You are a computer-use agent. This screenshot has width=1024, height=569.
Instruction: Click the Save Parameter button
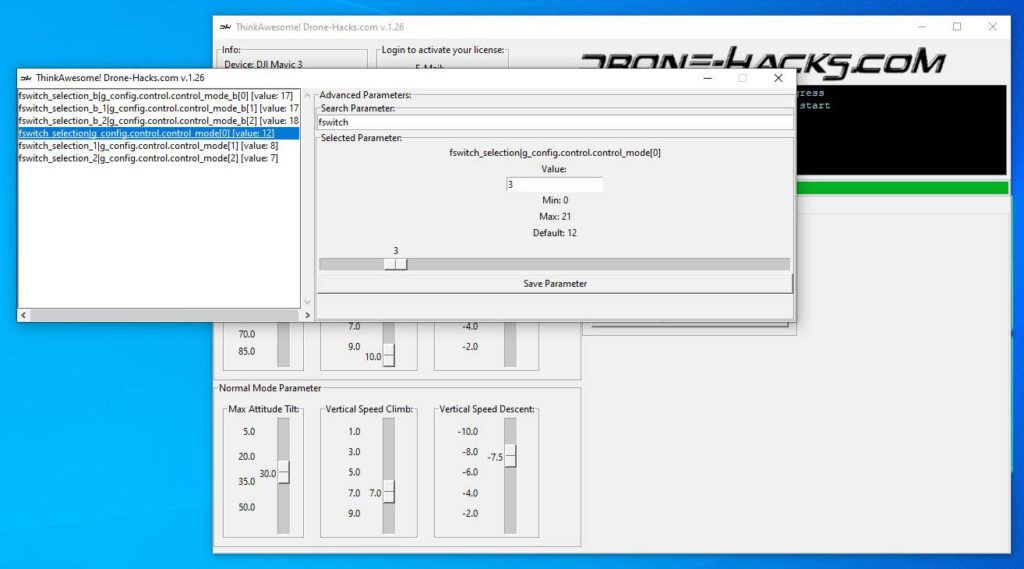click(554, 284)
